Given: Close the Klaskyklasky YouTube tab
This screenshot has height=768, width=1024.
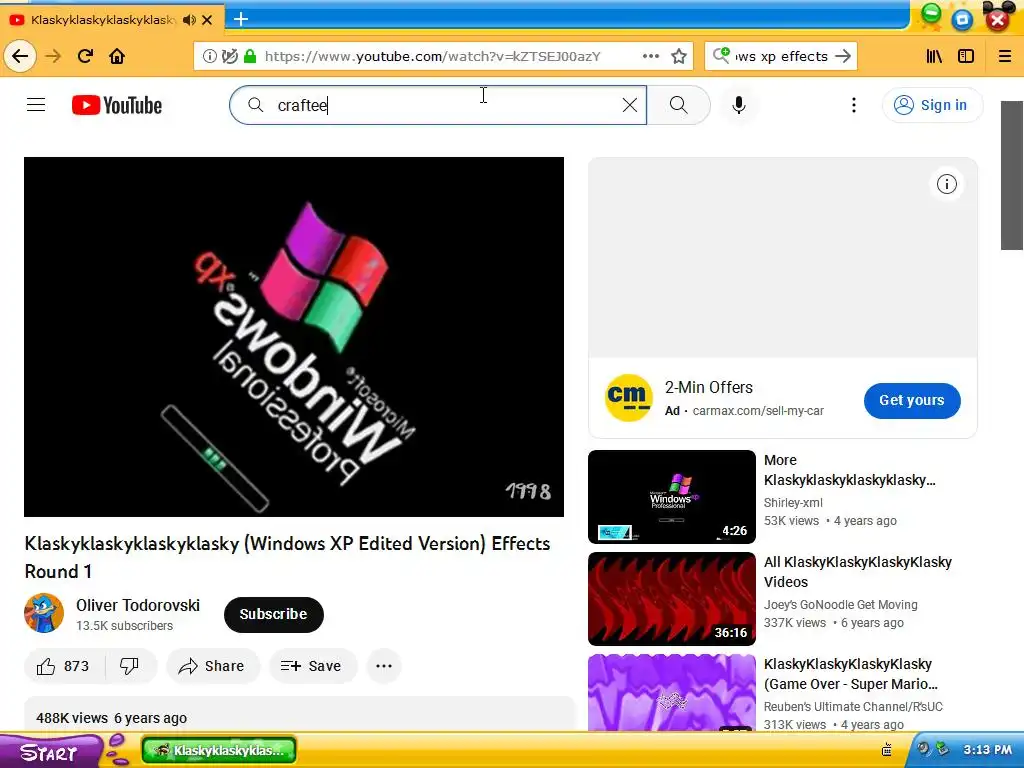Looking at the screenshot, I should pyautogui.click(x=207, y=20).
